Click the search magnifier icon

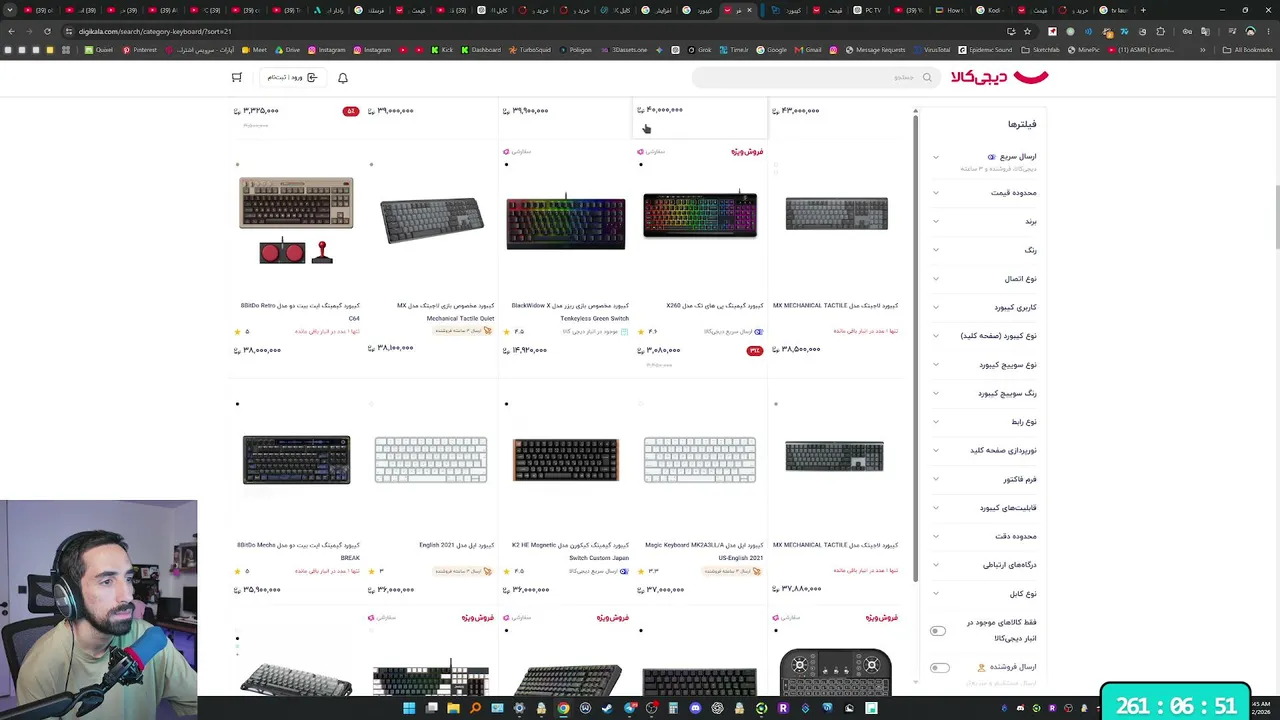(927, 78)
